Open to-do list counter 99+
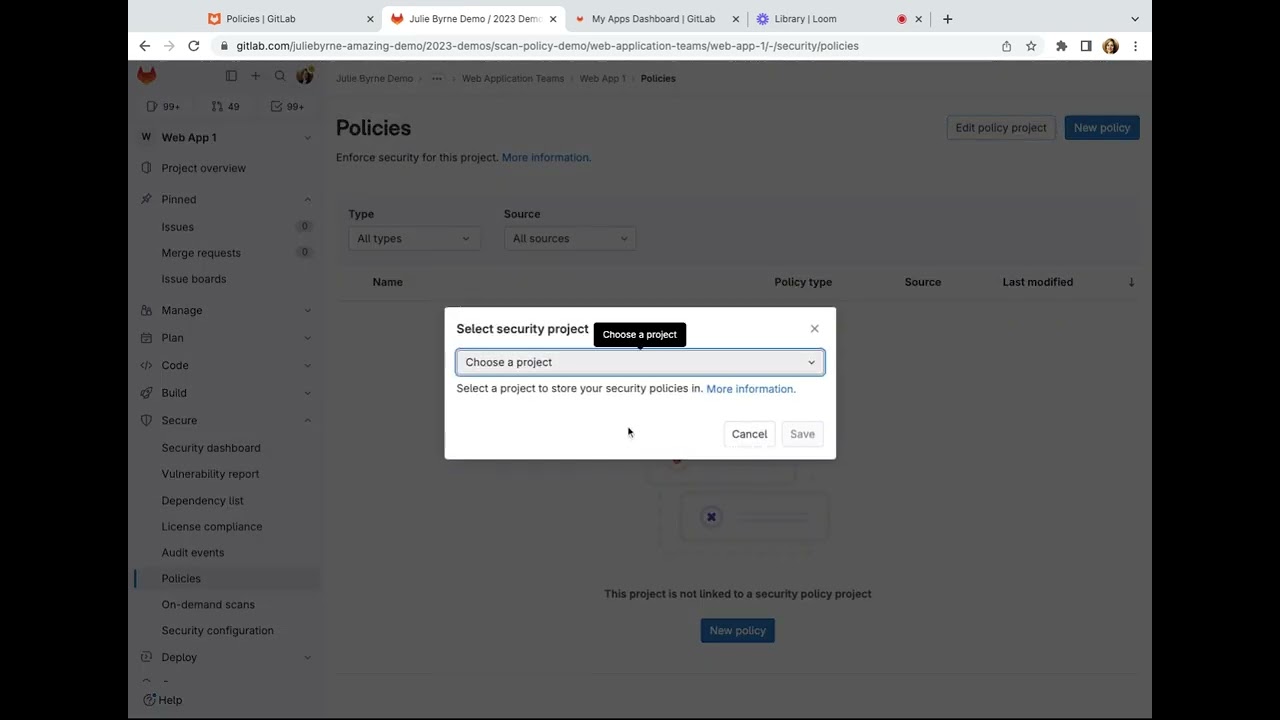This screenshot has height=720, width=1280. point(287,106)
